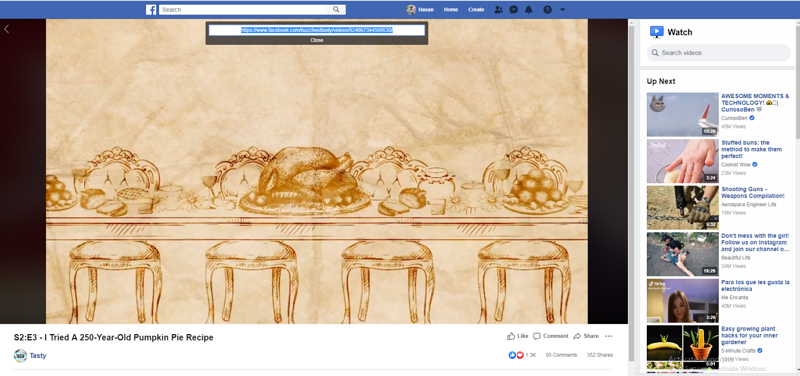The height and width of the screenshot is (376, 800).
Task: Go to Home in top bar
Action: click(x=451, y=10)
